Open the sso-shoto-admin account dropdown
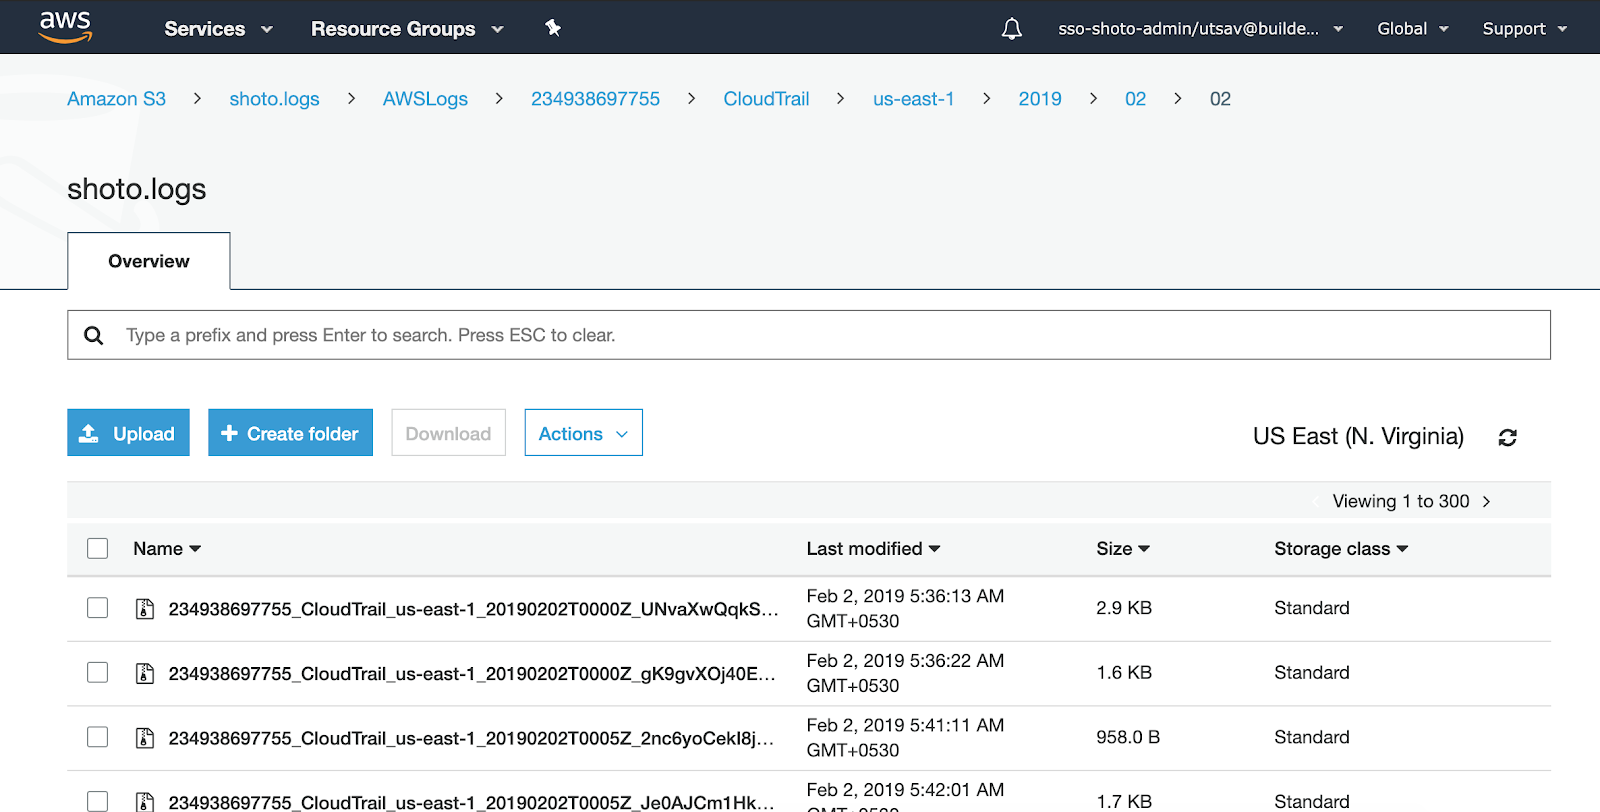This screenshot has height=812, width=1600. pyautogui.click(x=1200, y=29)
